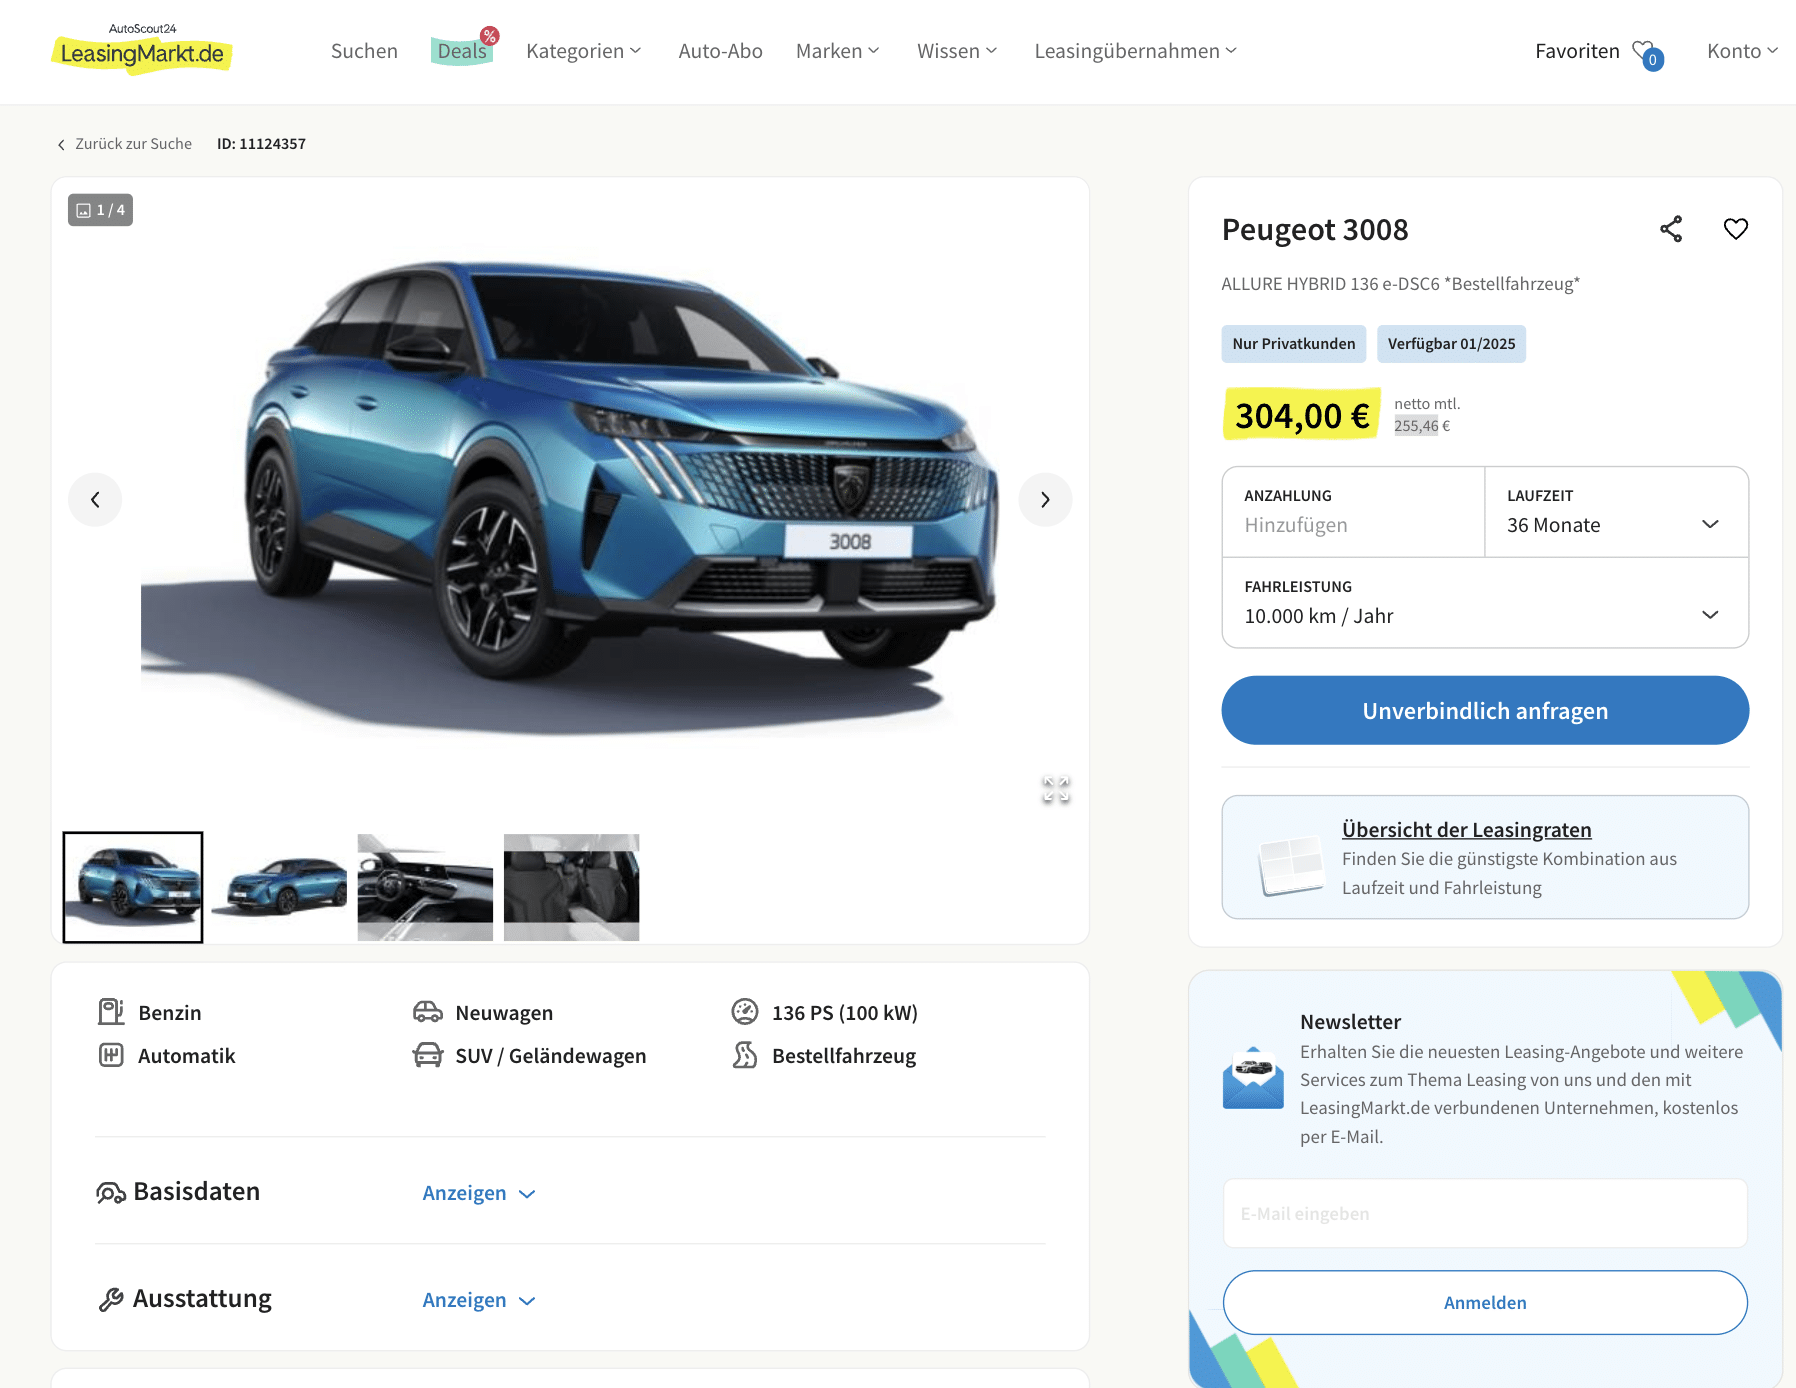Click the Anzahlung Hinzufügen field
The image size is (1796, 1388).
coord(1353,512)
